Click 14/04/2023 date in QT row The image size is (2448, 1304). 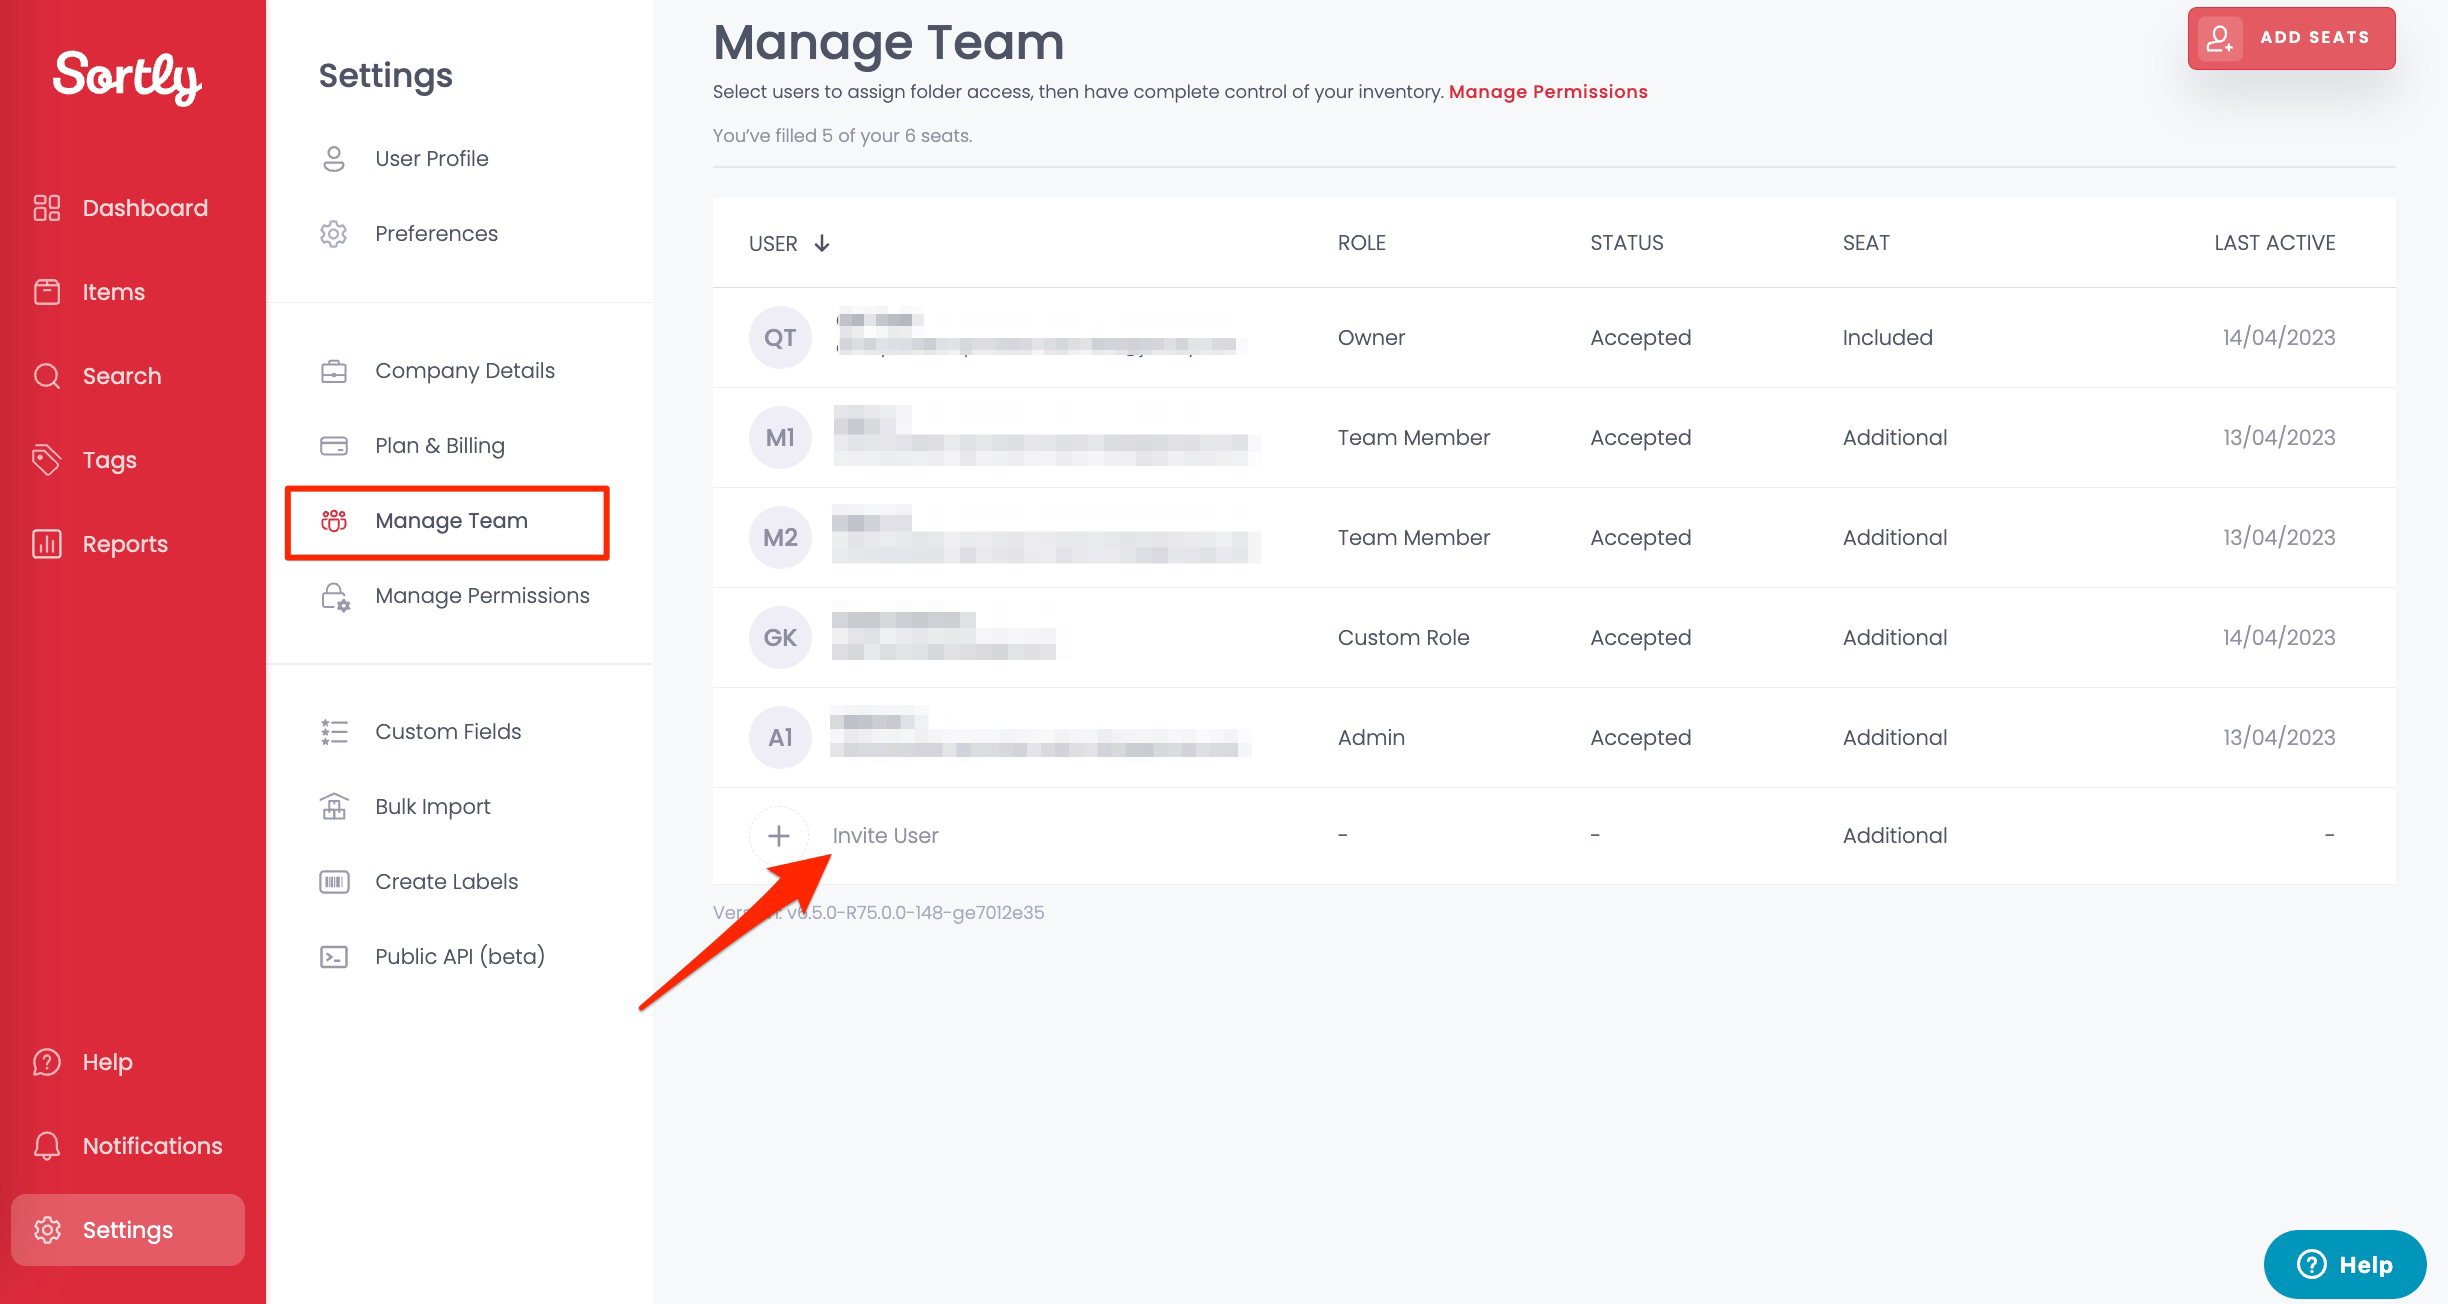coord(2278,338)
